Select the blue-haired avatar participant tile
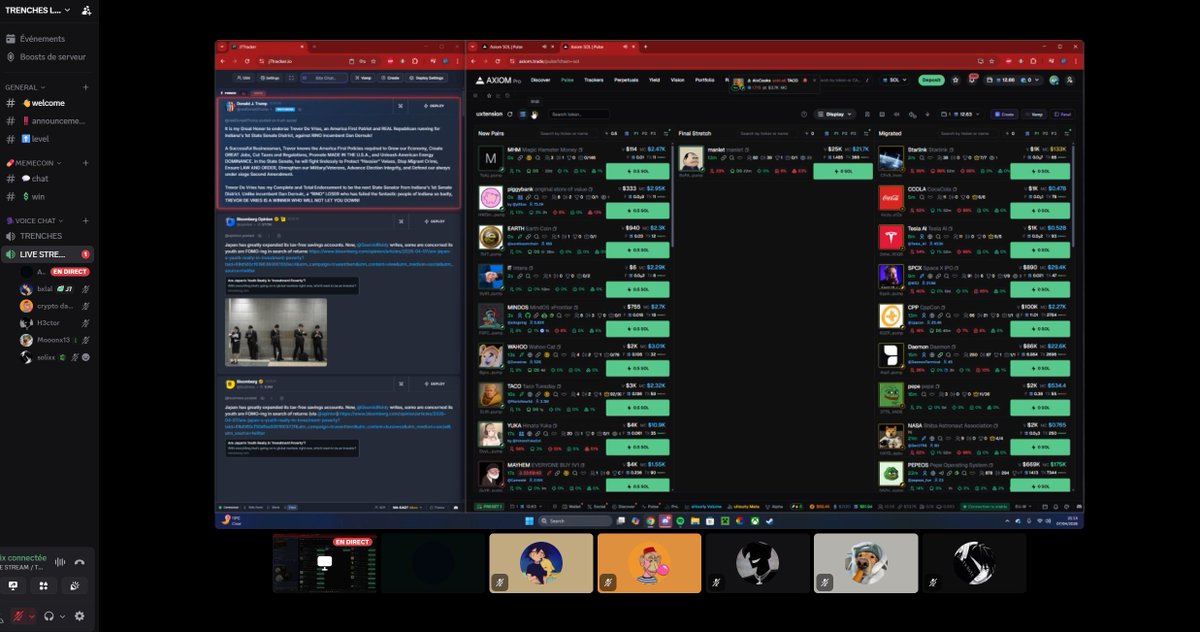Viewport: 1200px width, 632px height. click(x=541, y=563)
